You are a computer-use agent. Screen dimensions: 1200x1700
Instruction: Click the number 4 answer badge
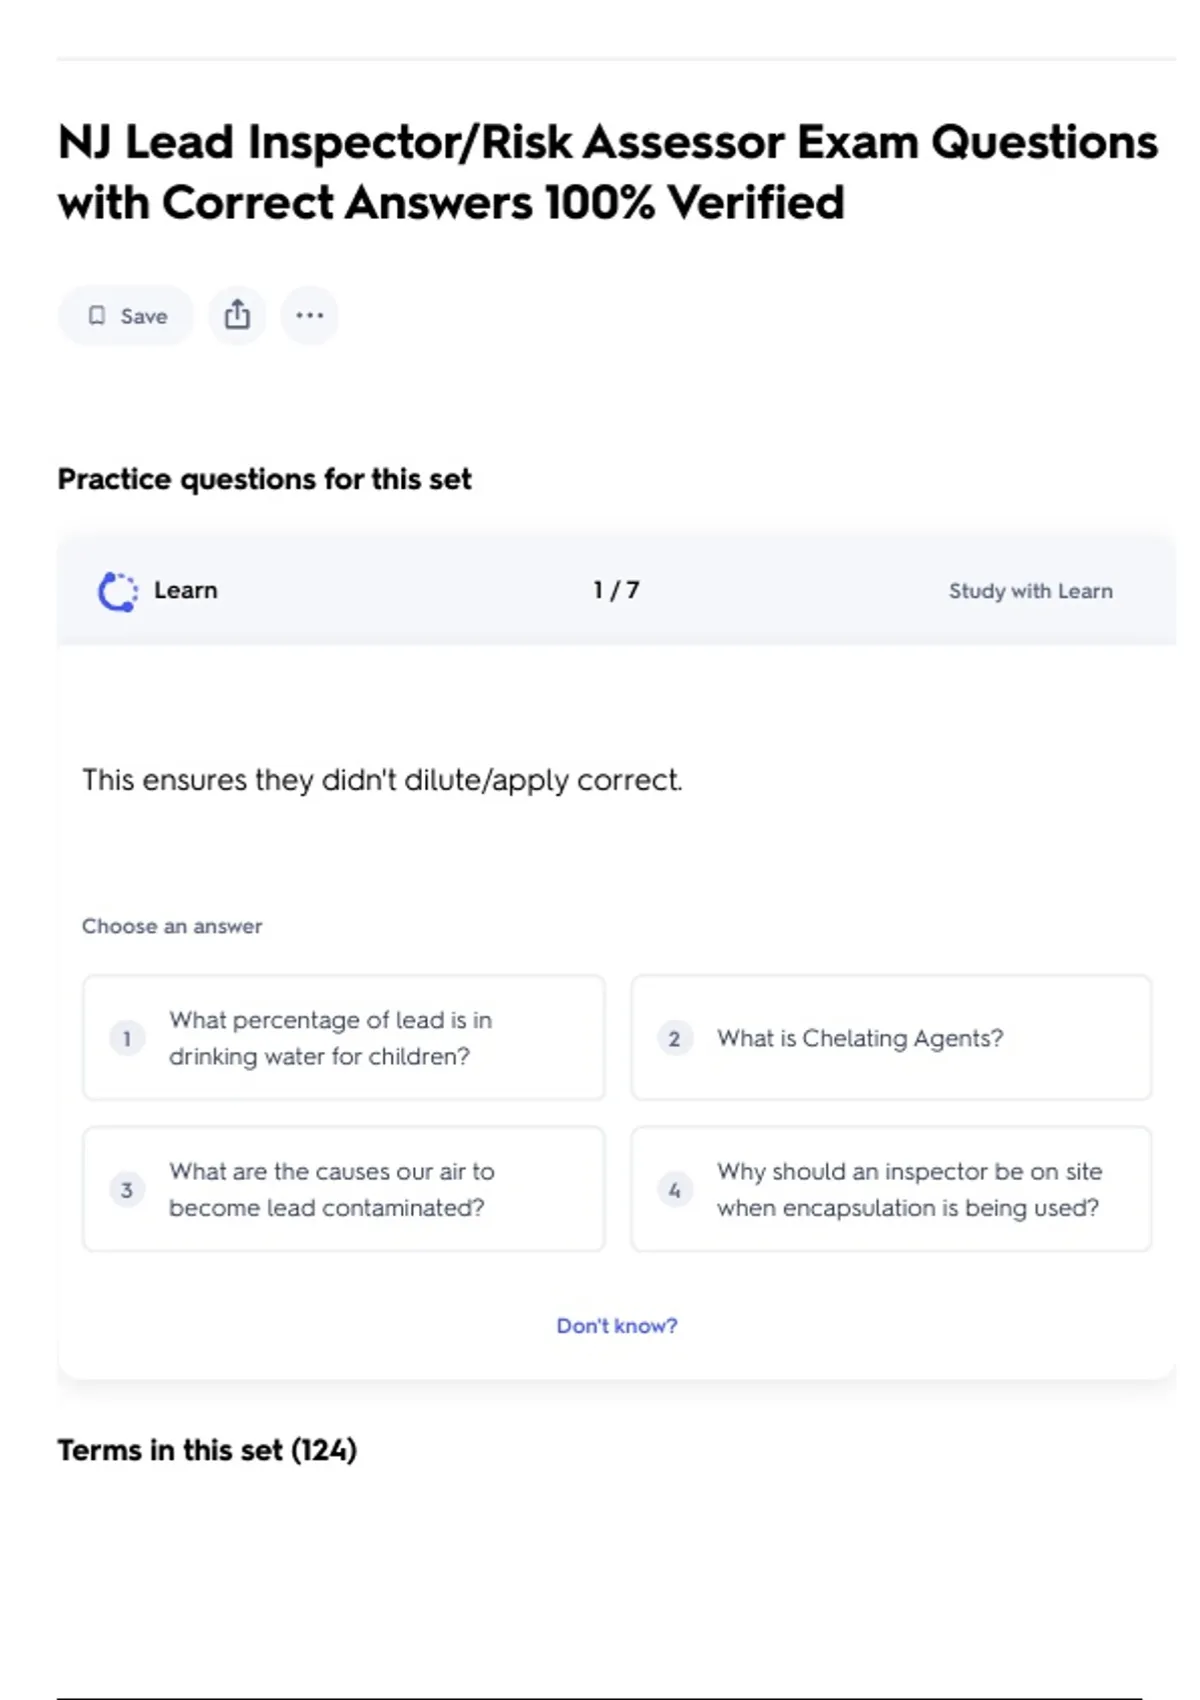pos(674,1189)
